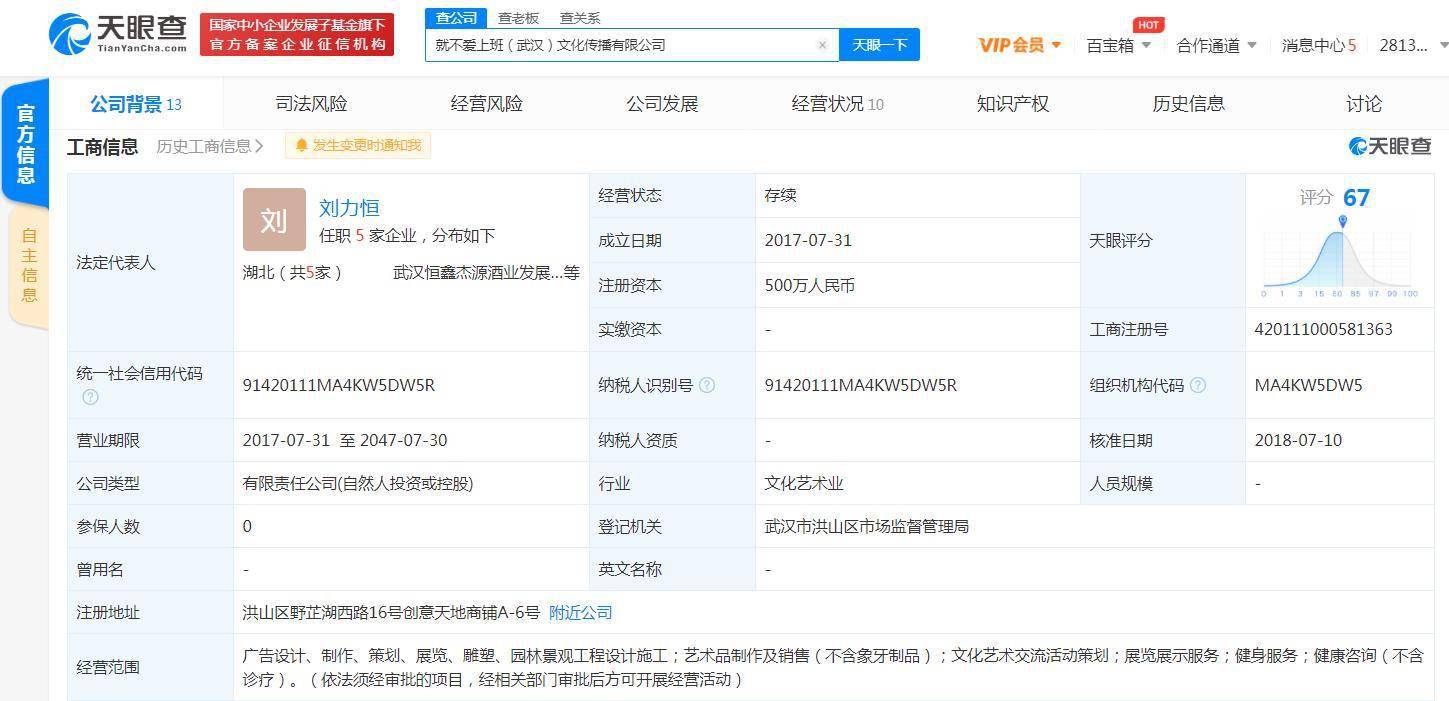This screenshot has height=701, width=1449.
Task: Select registration number 420111000581363
Action: click(x=1323, y=329)
